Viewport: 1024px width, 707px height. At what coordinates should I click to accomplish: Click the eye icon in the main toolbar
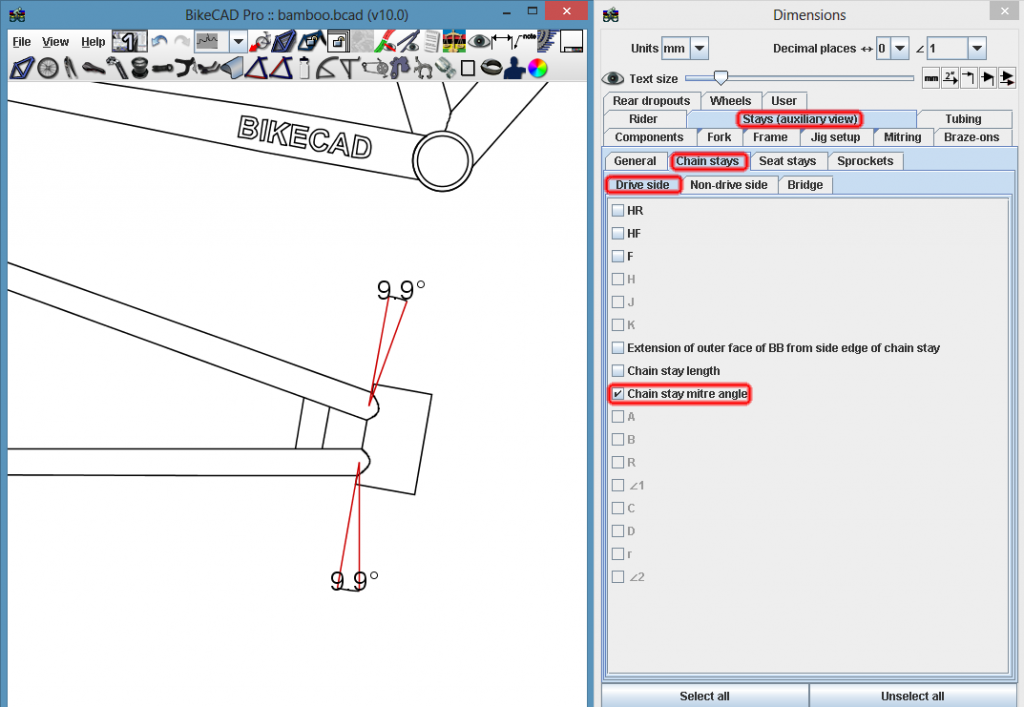coord(479,42)
